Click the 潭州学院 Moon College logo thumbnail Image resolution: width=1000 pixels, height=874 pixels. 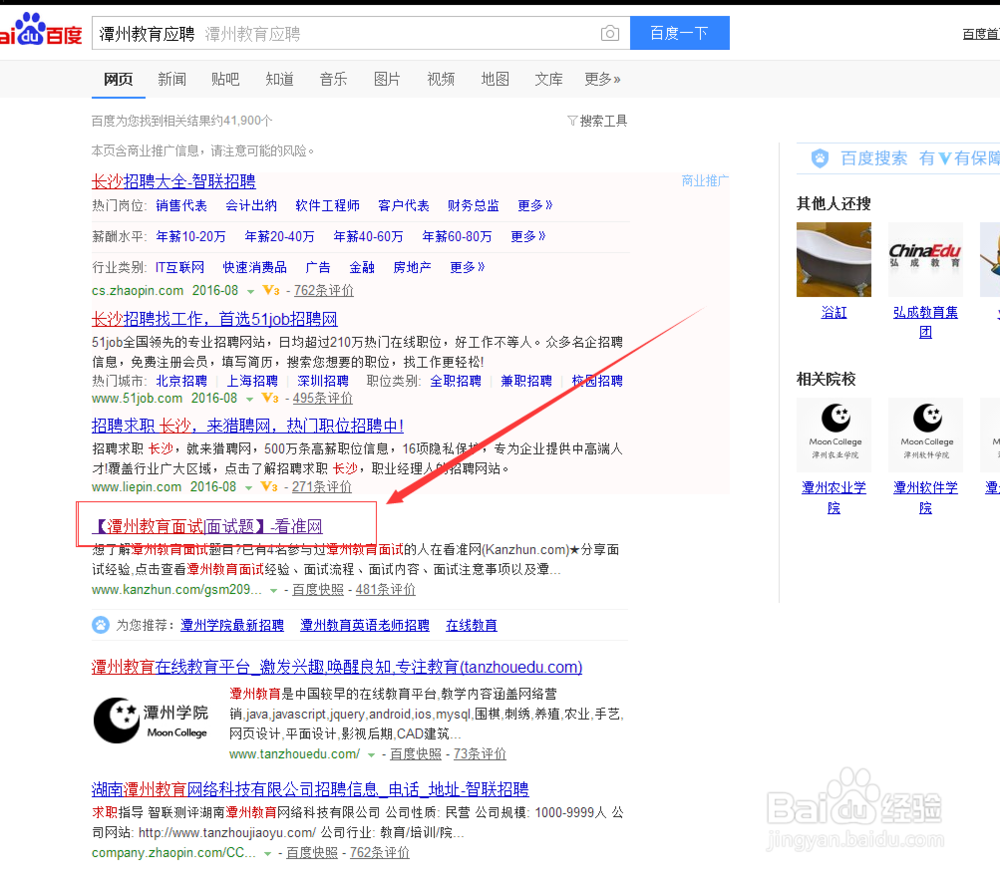[x=151, y=720]
